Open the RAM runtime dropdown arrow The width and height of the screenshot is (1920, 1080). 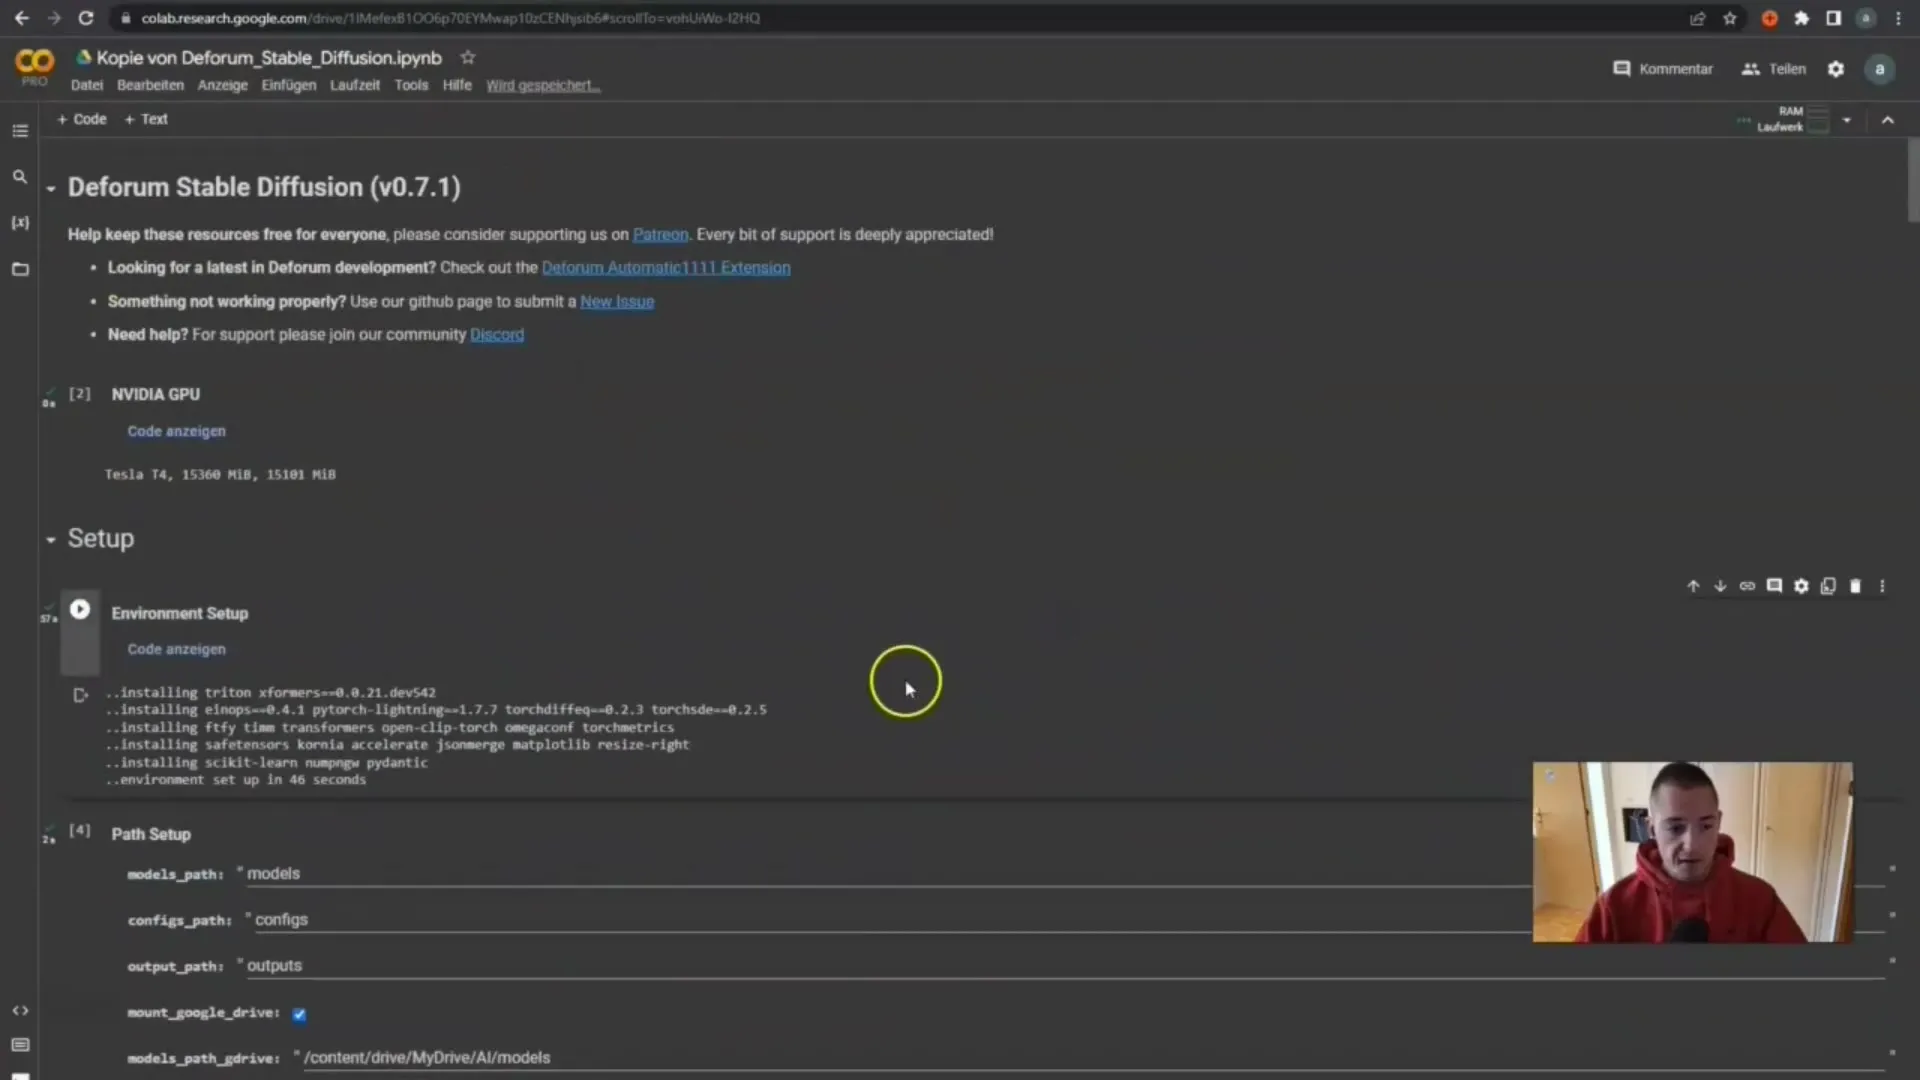[1847, 120]
